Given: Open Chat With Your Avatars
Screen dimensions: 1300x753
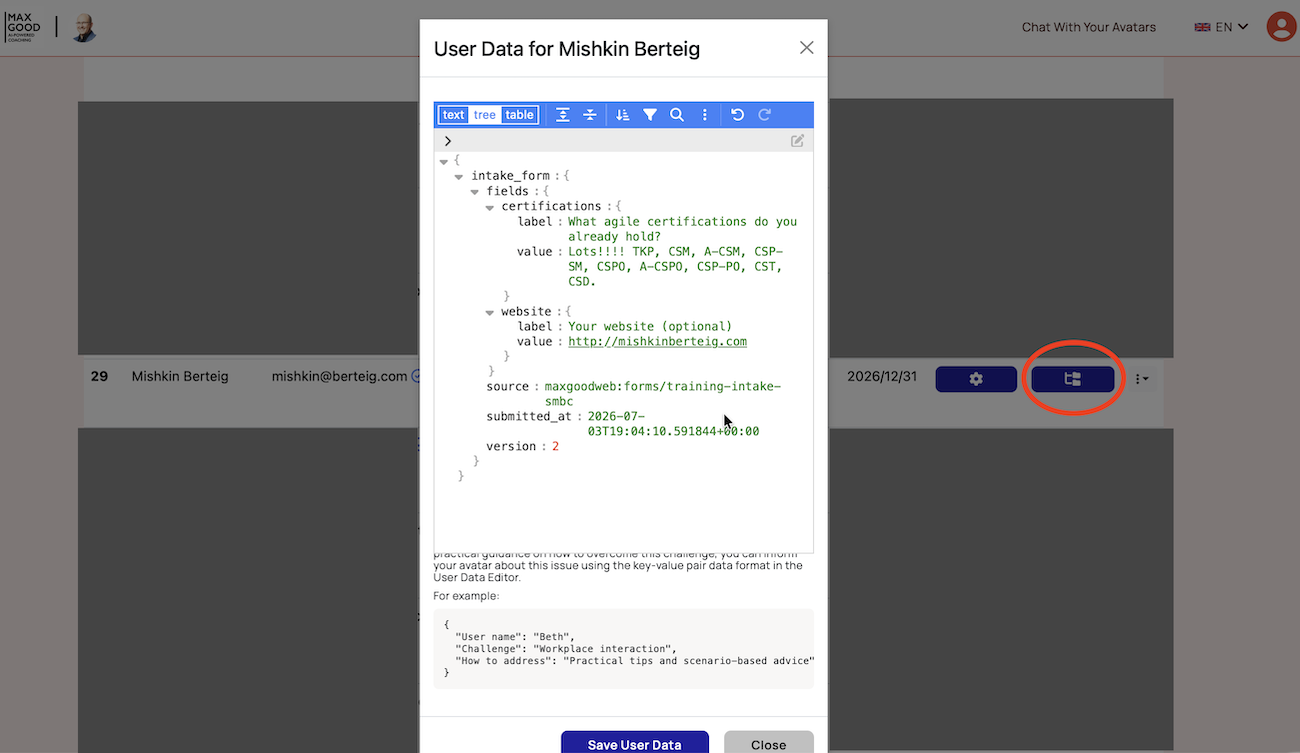Looking at the screenshot, I should [1089, 27].
